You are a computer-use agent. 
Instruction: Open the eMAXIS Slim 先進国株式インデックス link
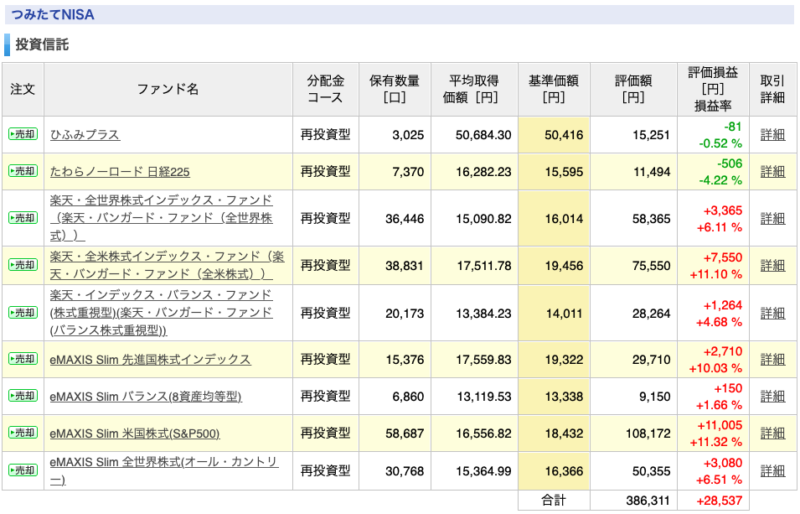click(150, 360)
